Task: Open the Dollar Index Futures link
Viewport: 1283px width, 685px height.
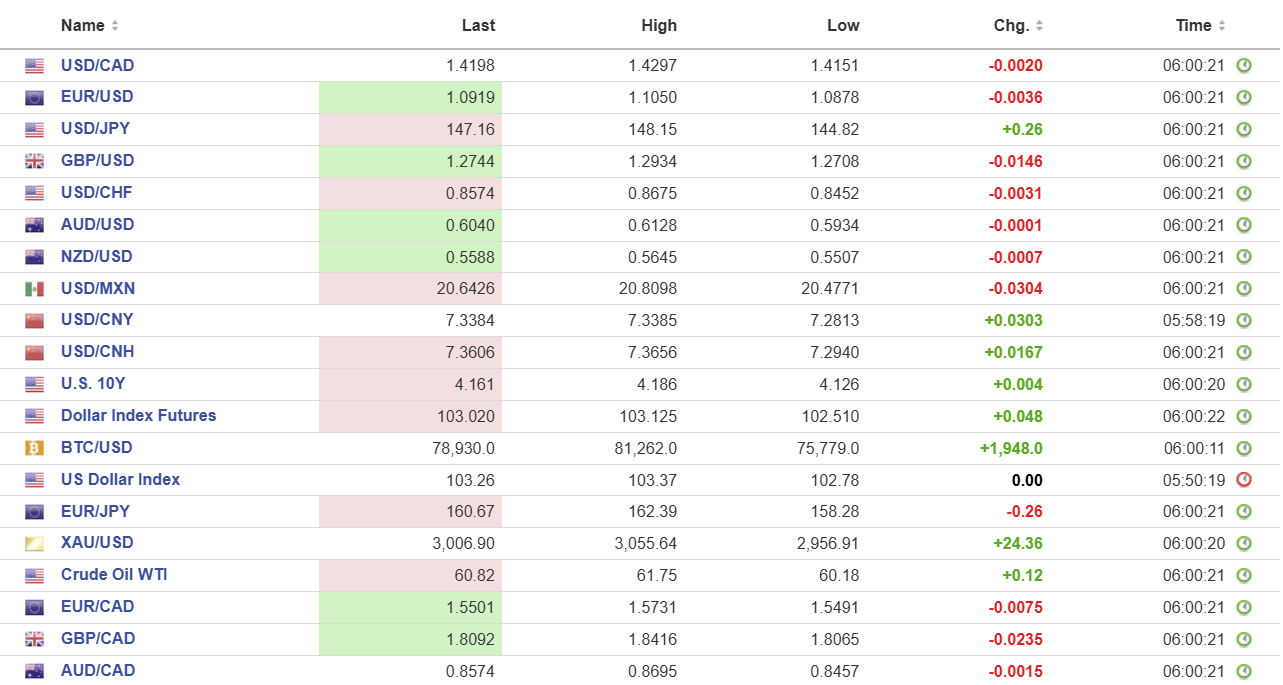Action: tap(138, 416)
